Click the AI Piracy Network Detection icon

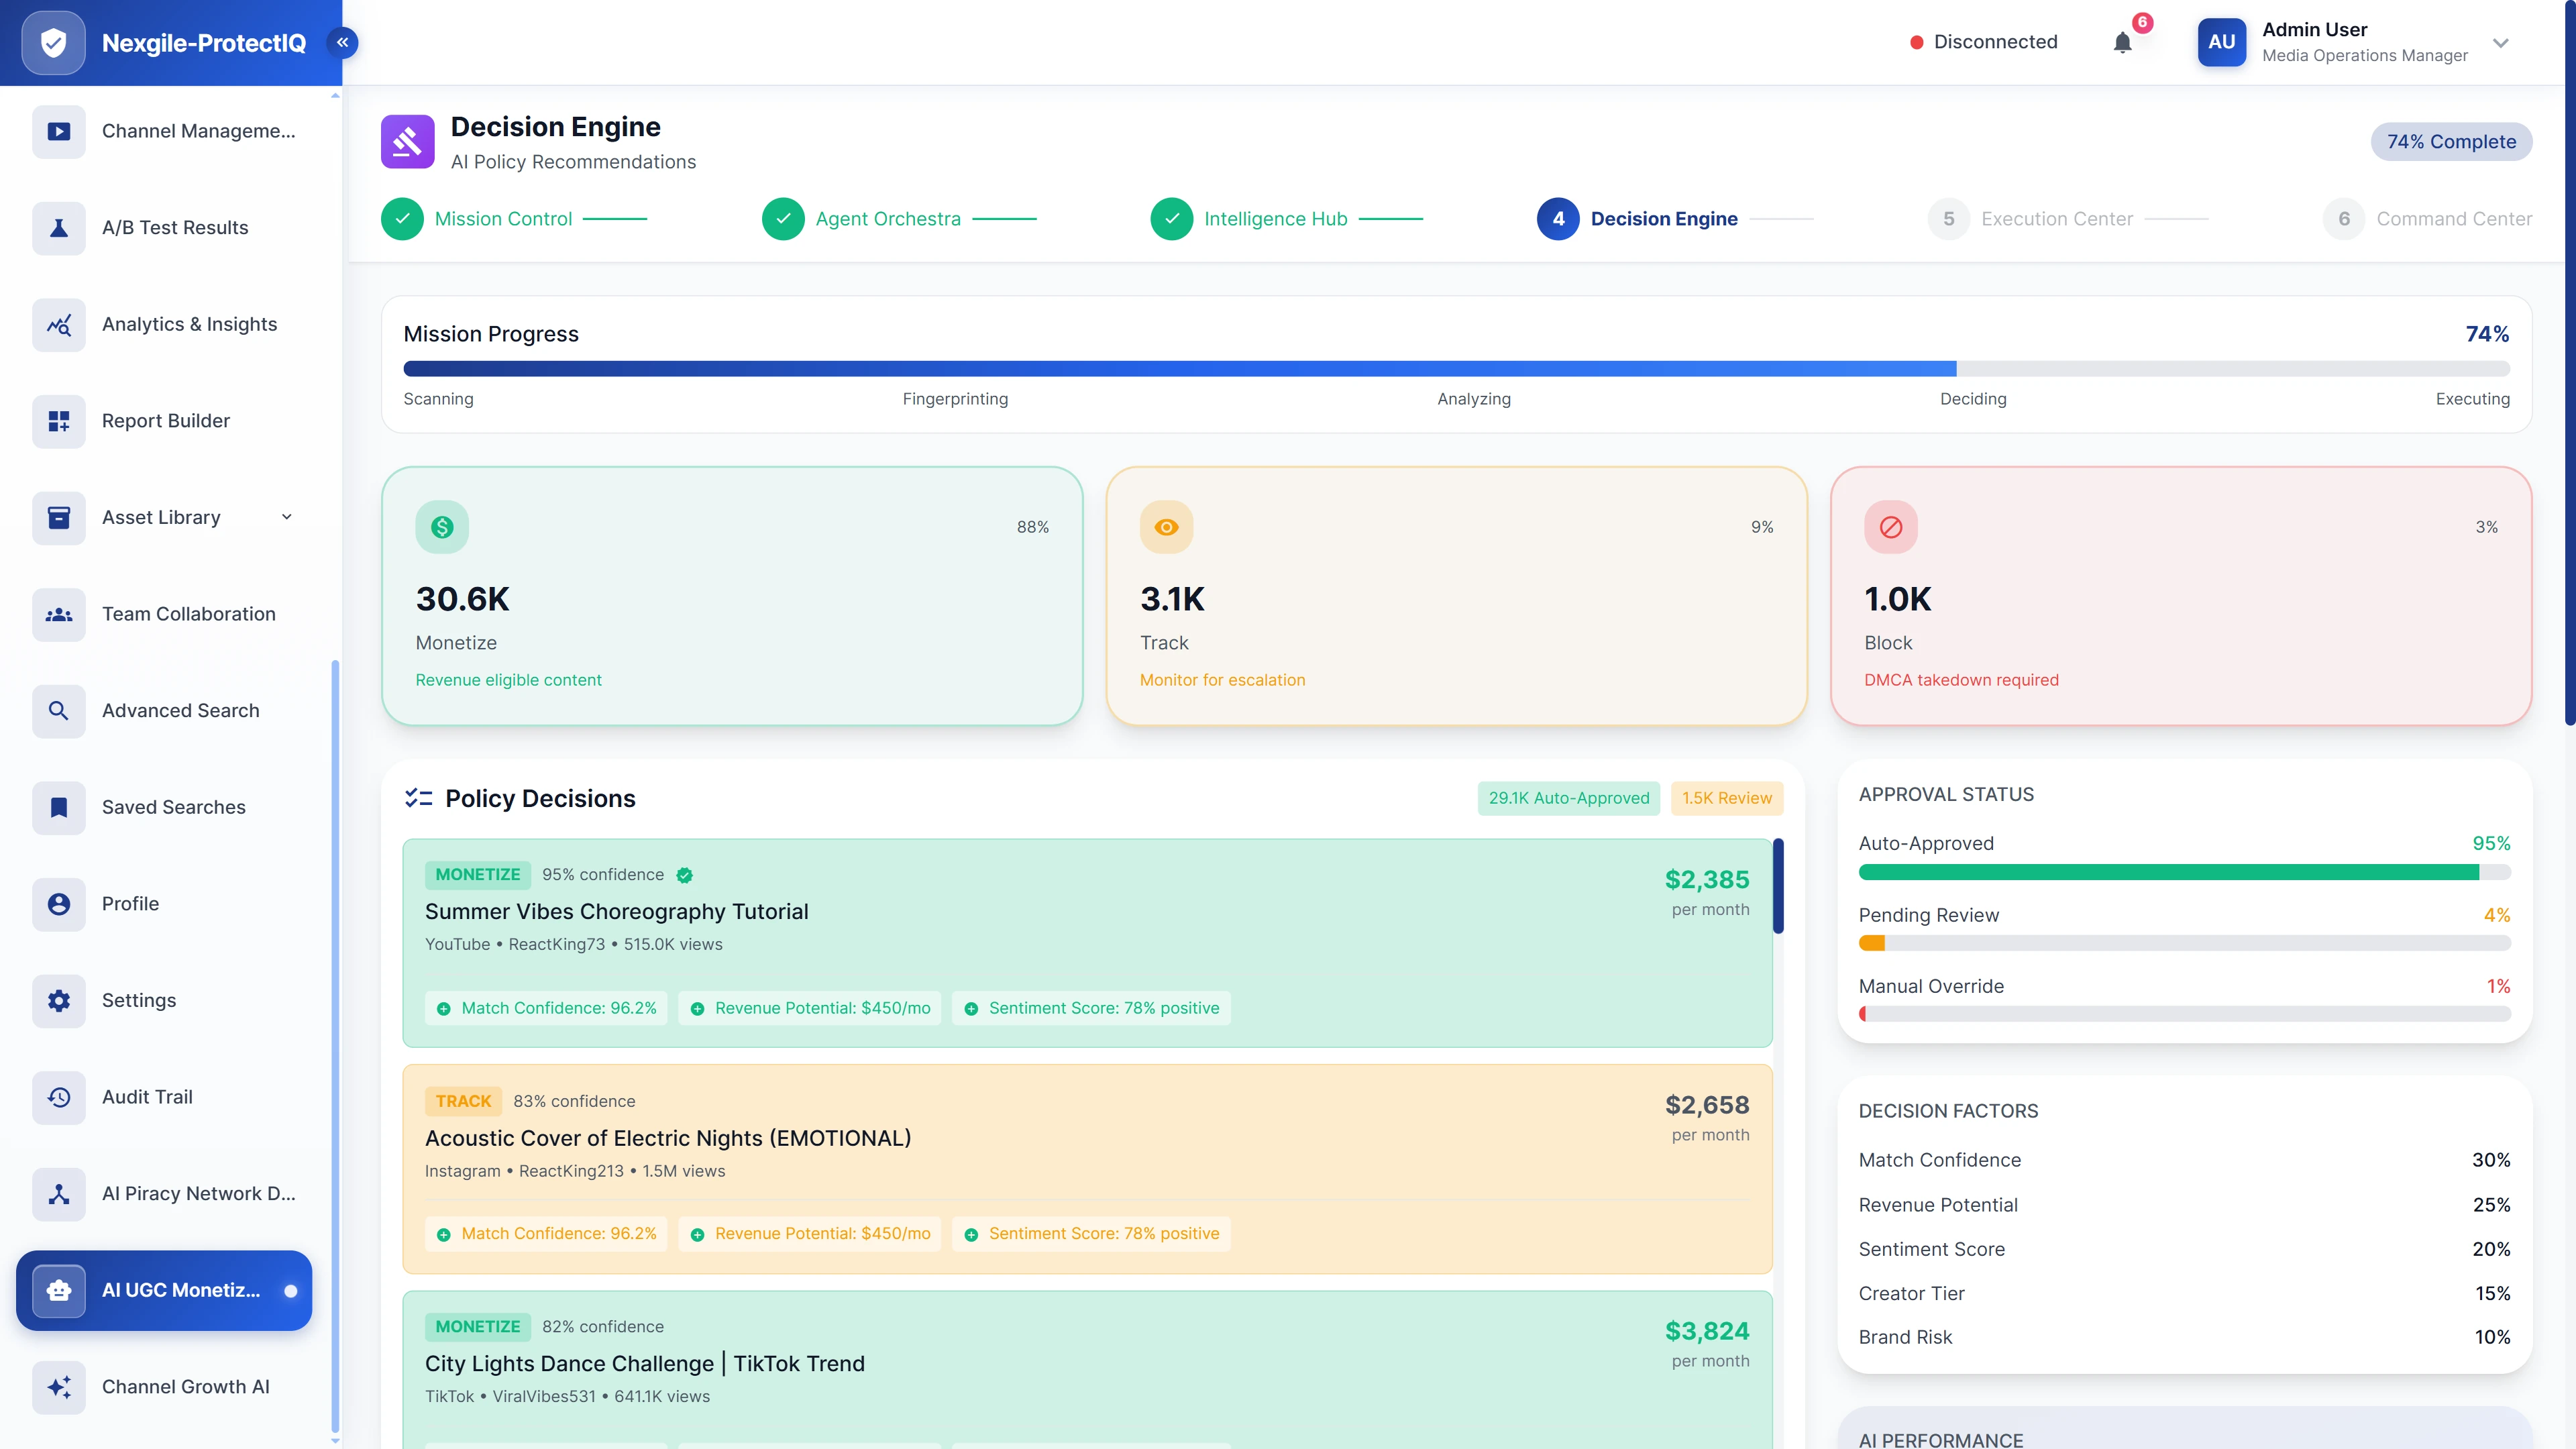coord(58,1194)
